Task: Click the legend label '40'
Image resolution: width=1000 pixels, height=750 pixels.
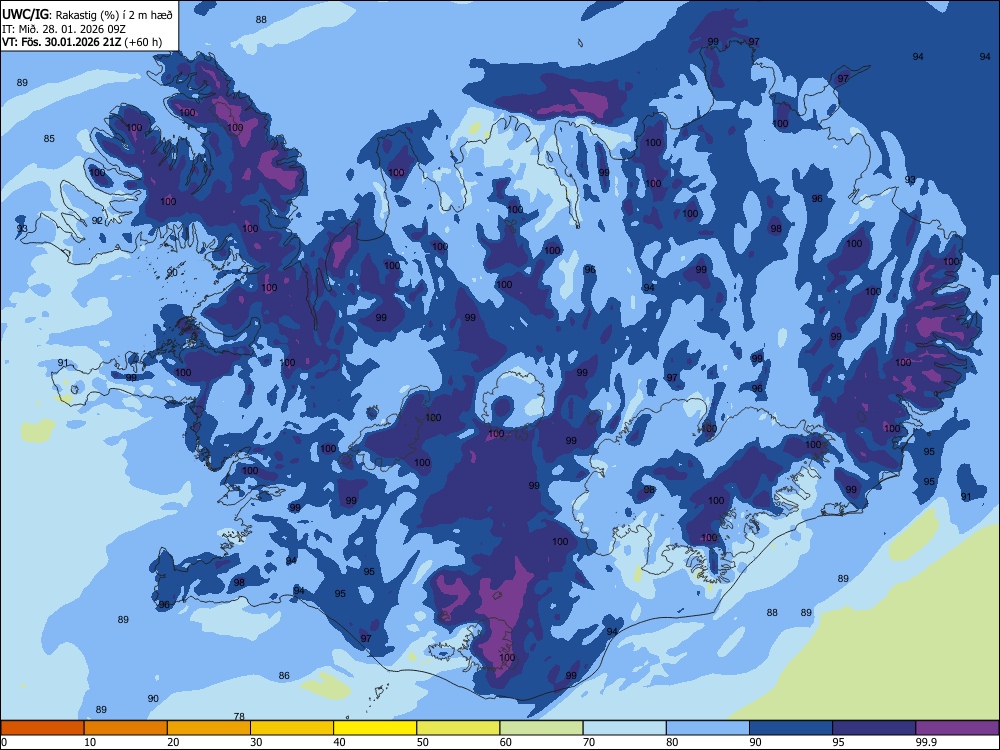Action: click(x=340, y=742)
